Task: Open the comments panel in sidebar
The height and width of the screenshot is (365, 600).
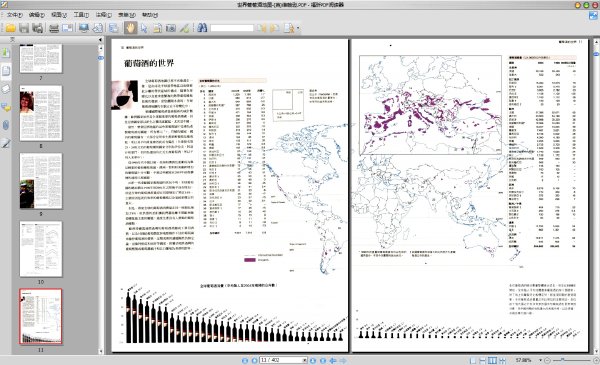Action: click(x=6, y=107)
